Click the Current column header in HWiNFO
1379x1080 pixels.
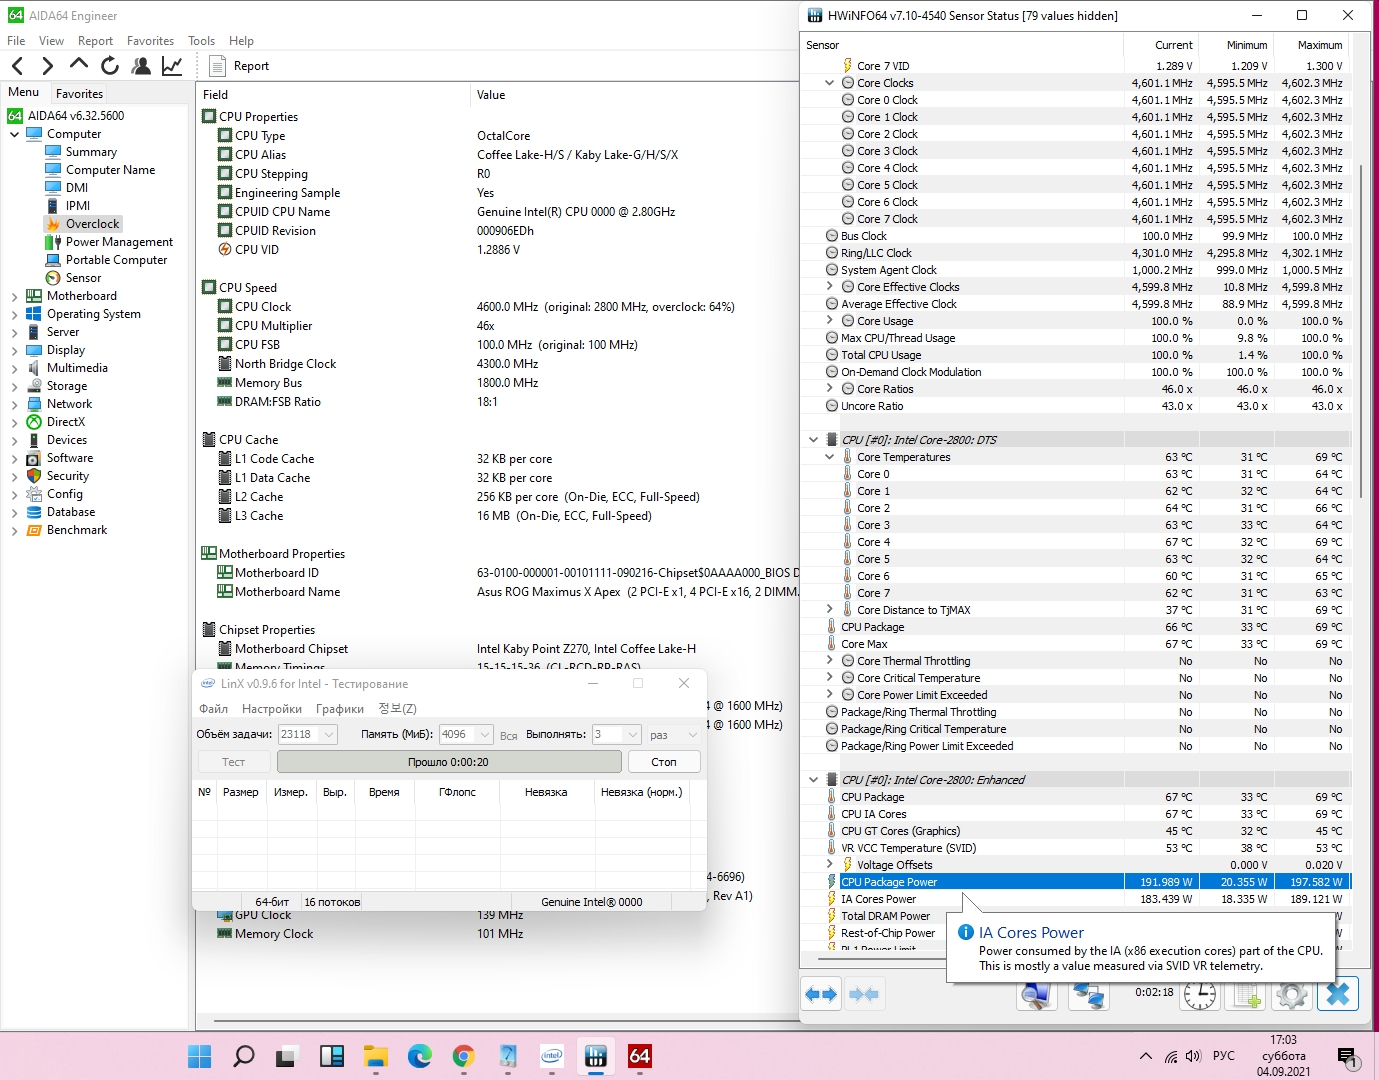tap(1161, 45)
